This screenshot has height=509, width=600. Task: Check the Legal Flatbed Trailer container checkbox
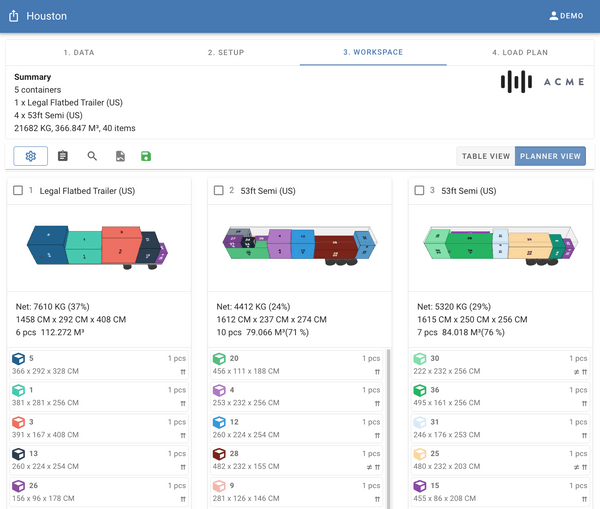click(x=18, y=191)
